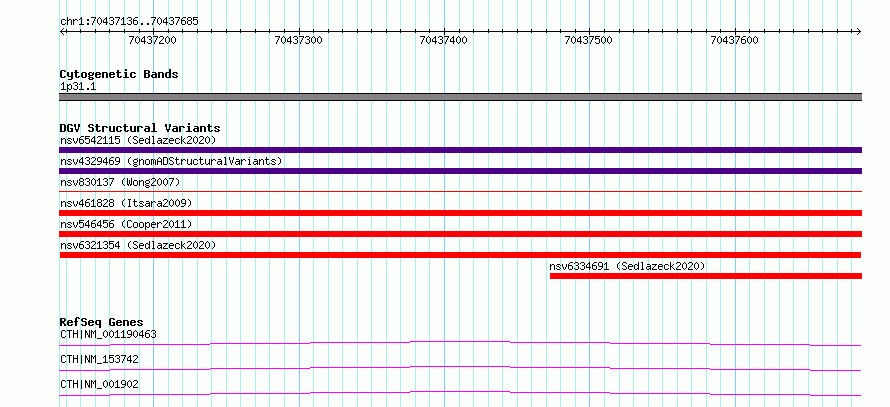Open transcript CTH|NM_153742 label

pyautogui.click(x=99, y=359)
